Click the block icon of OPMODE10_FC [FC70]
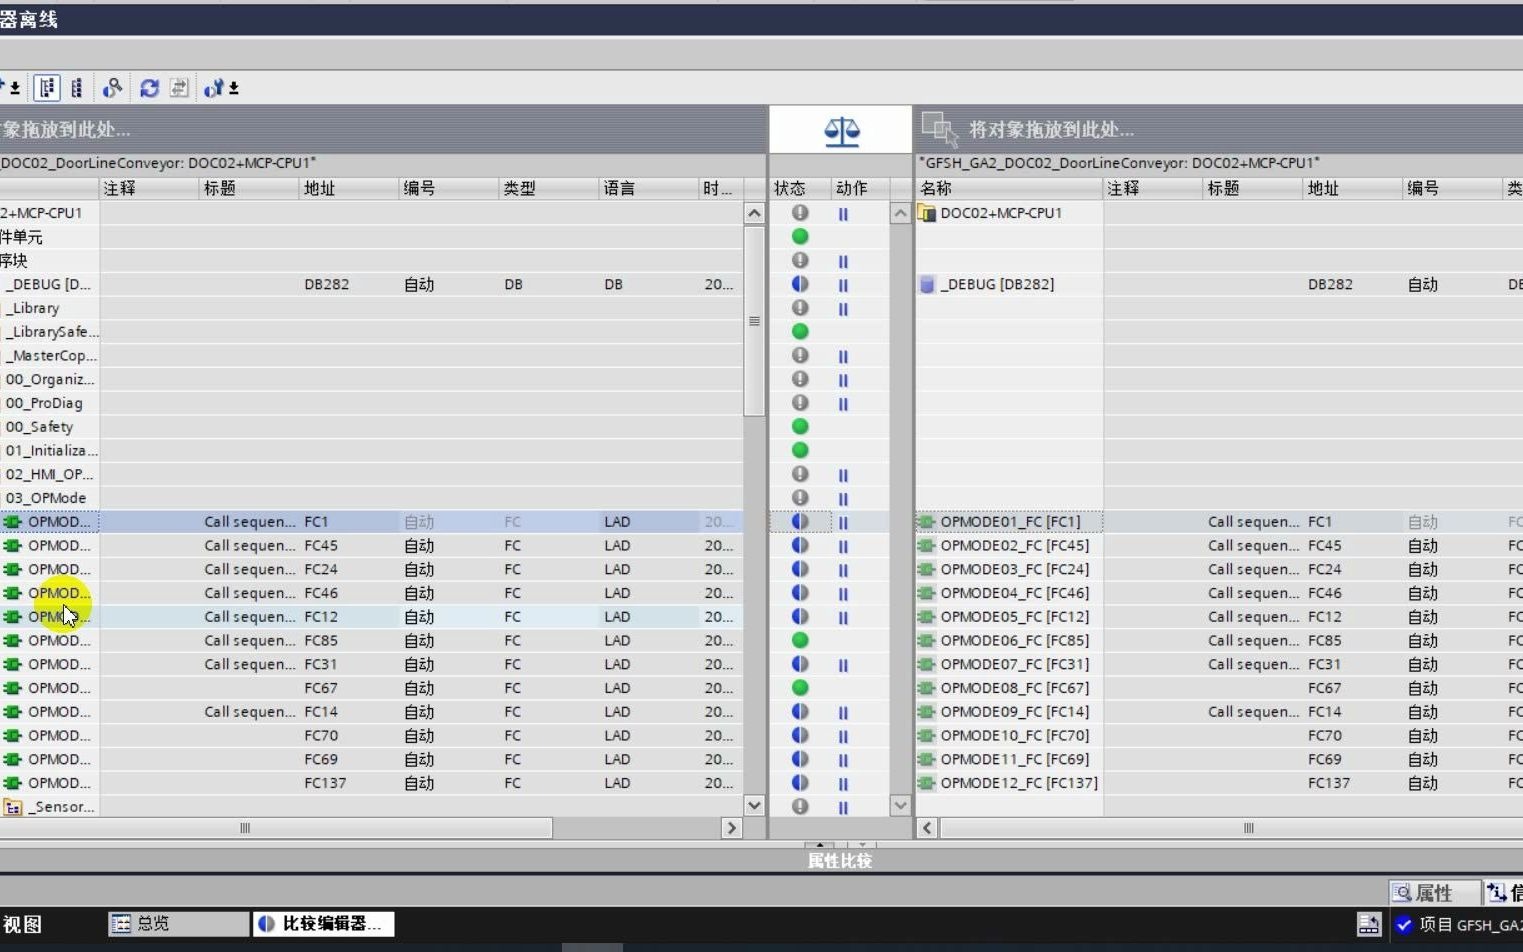This screenshot has height=952, width=1523. coord(927,735)
